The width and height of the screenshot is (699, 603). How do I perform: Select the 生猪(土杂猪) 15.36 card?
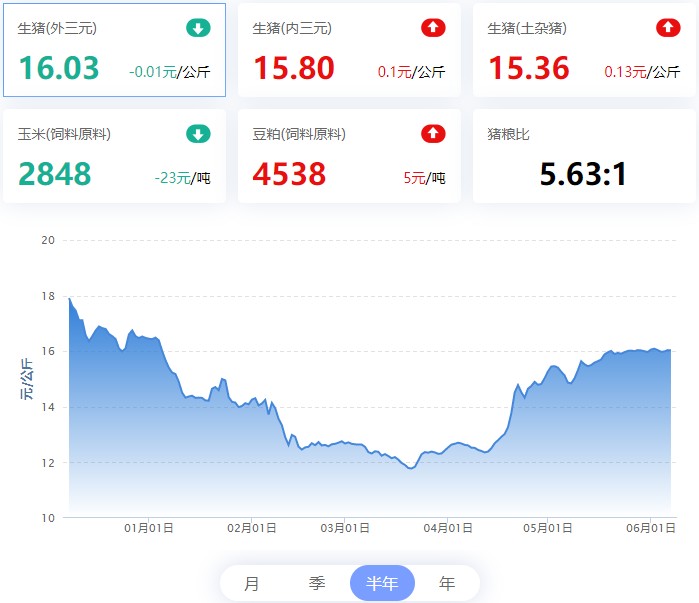pos(584,50)
